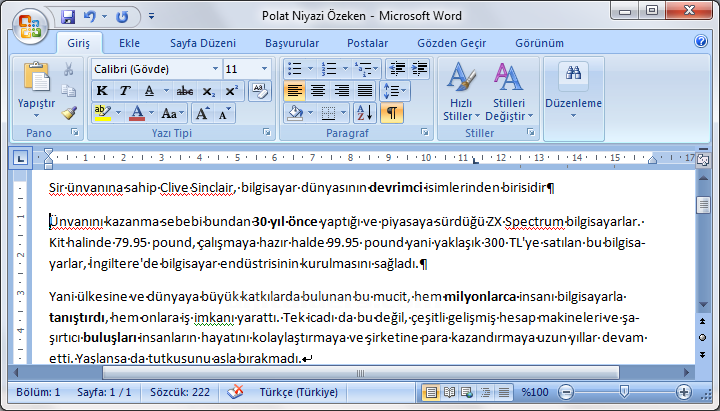
Task: Decrease paragraph indent
Action: [x=397, y=69]
